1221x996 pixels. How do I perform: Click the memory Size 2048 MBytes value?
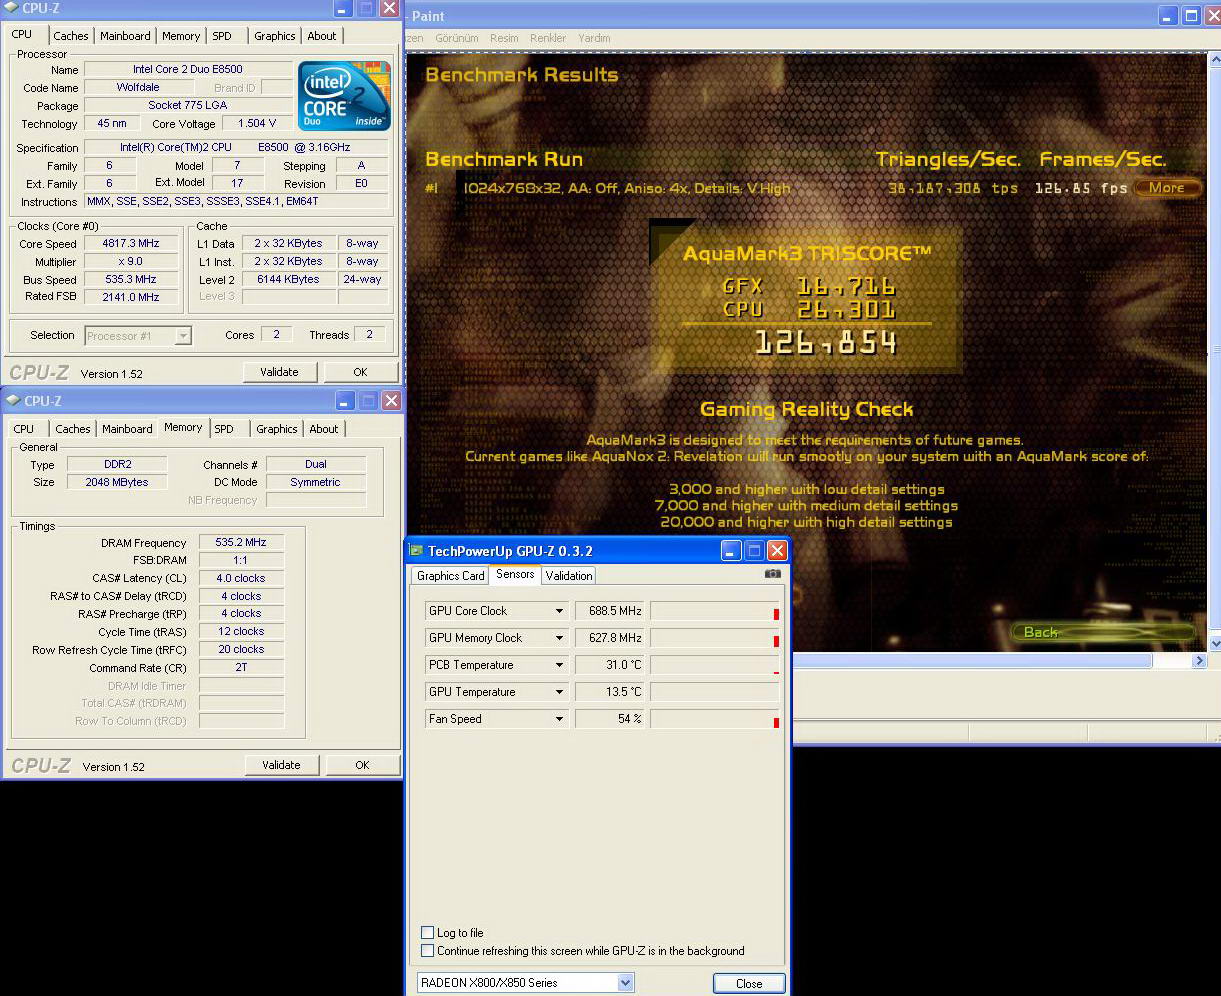coord(117,482)
